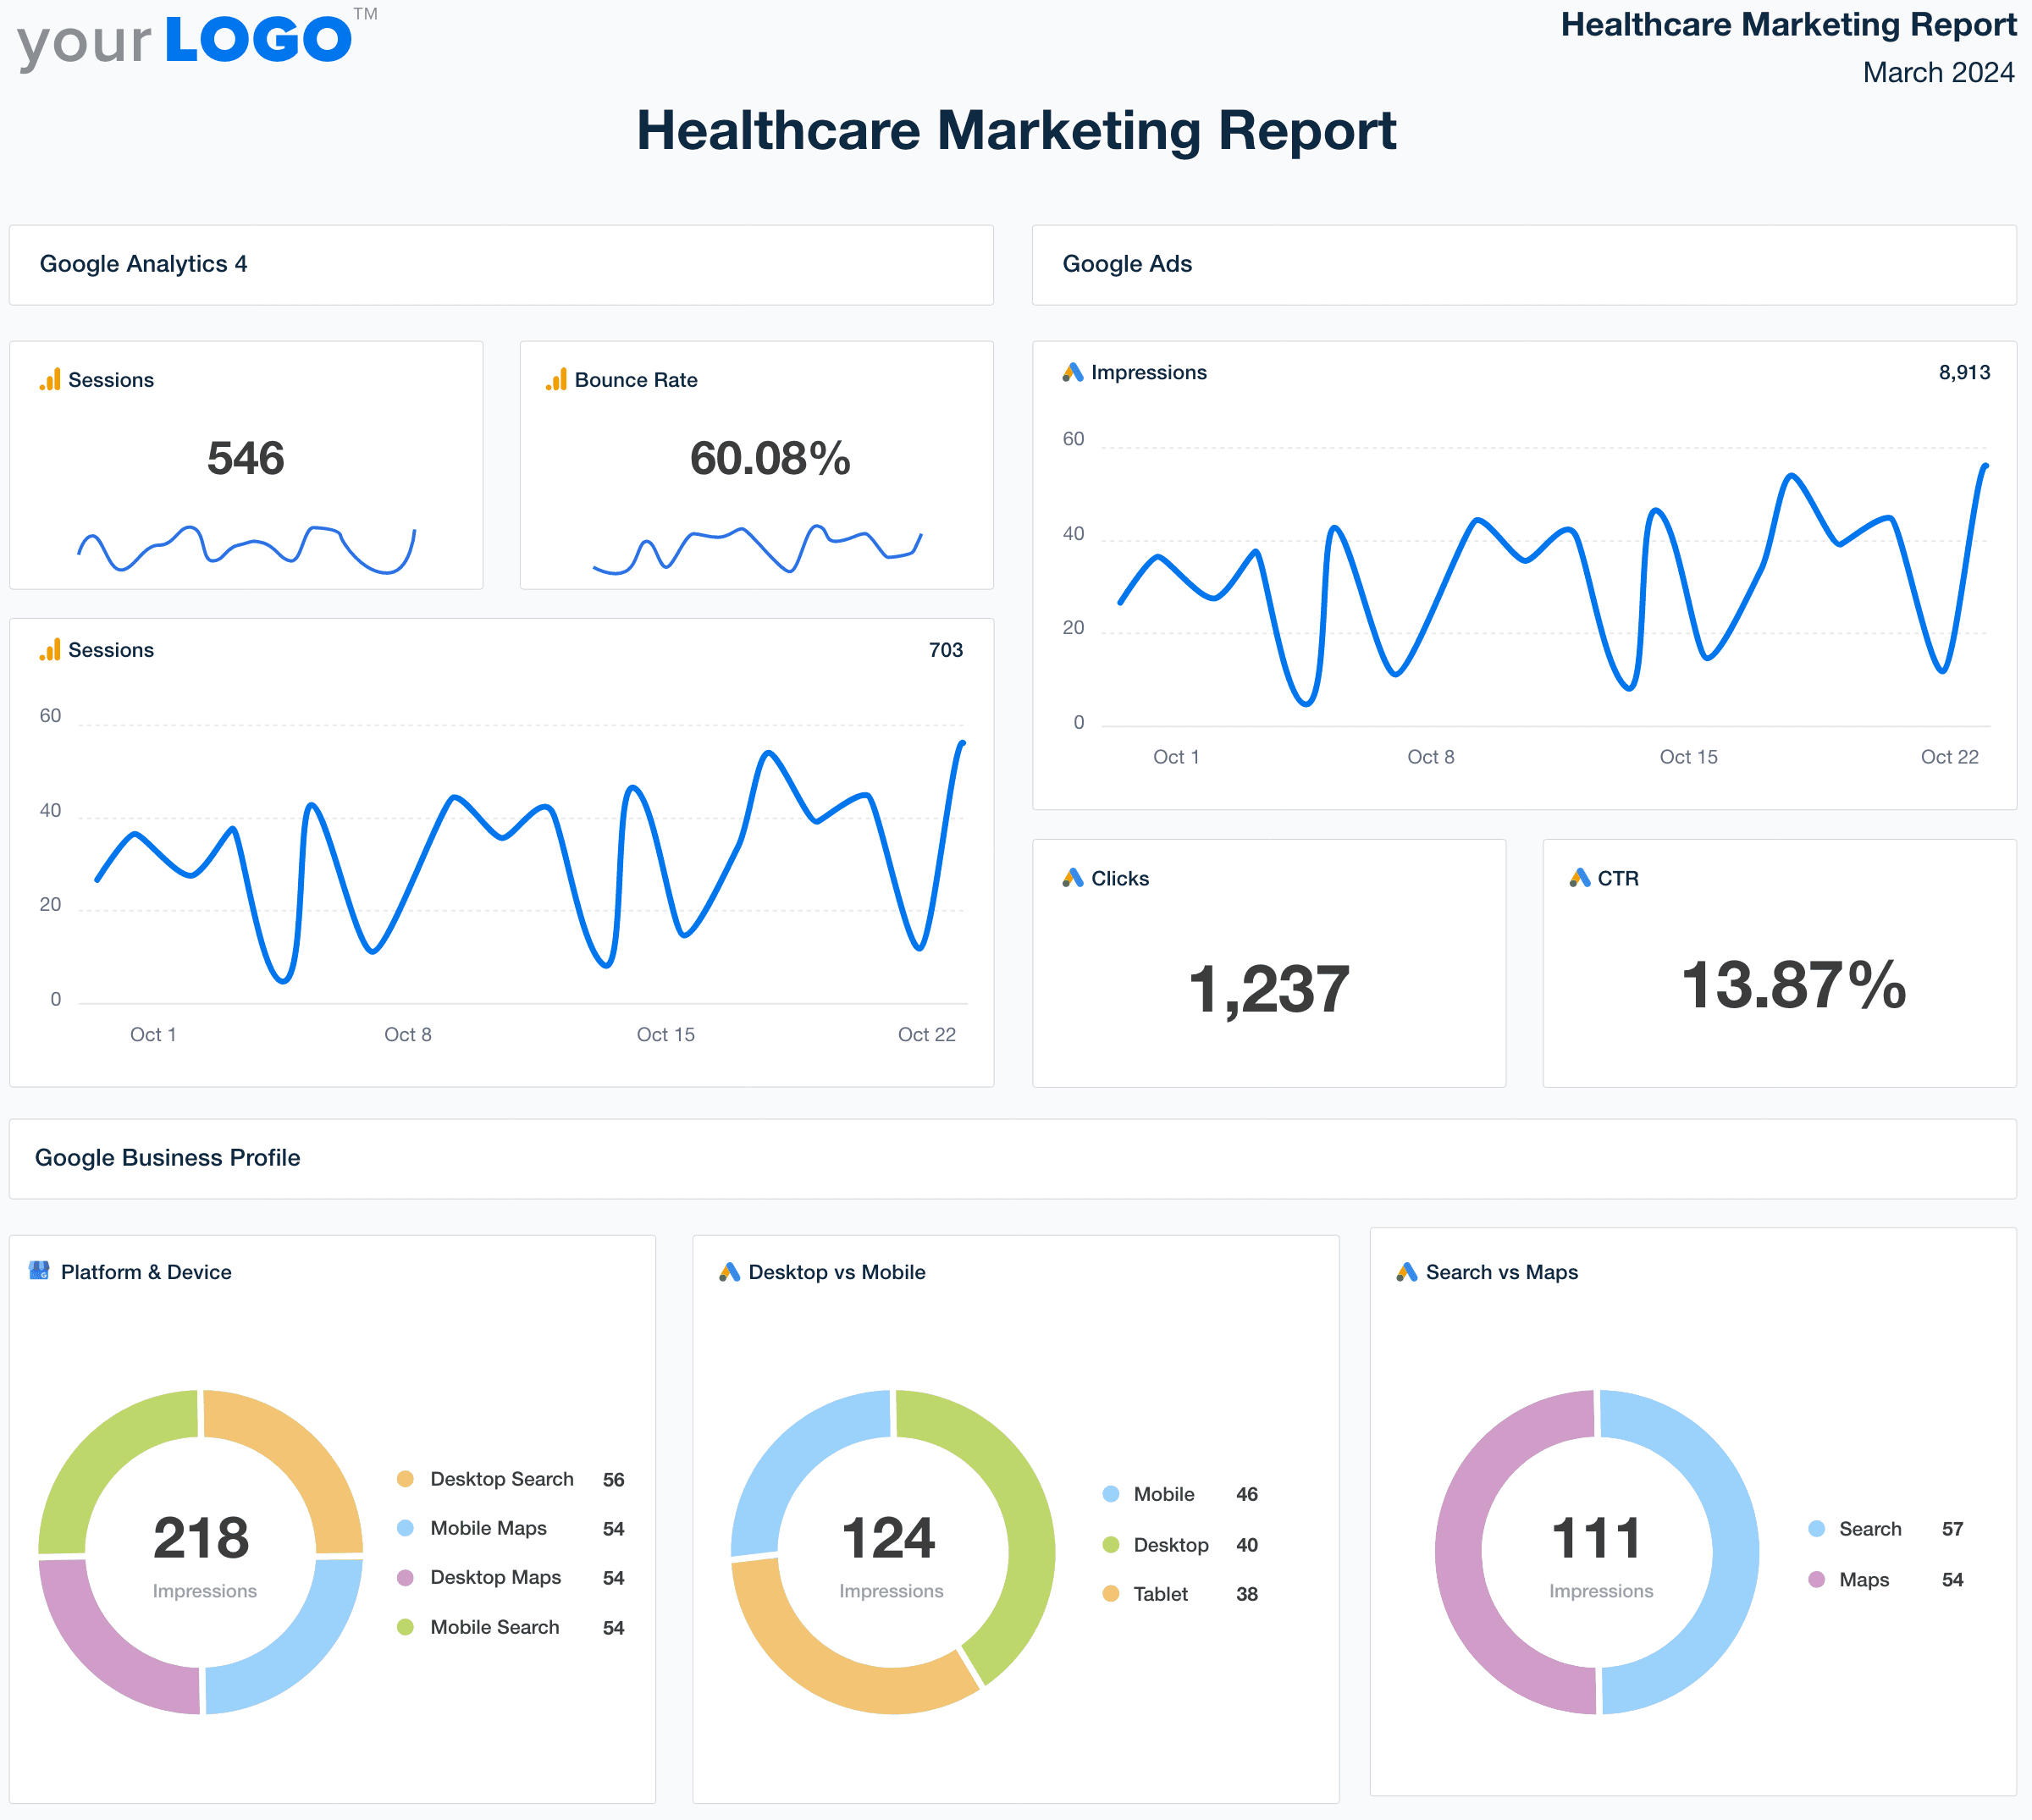The width and height of the screenshot is (2032, 1820).
Task: Toggle the Maps entry in Search vs Maps legend
Action: [1864, 1579]
